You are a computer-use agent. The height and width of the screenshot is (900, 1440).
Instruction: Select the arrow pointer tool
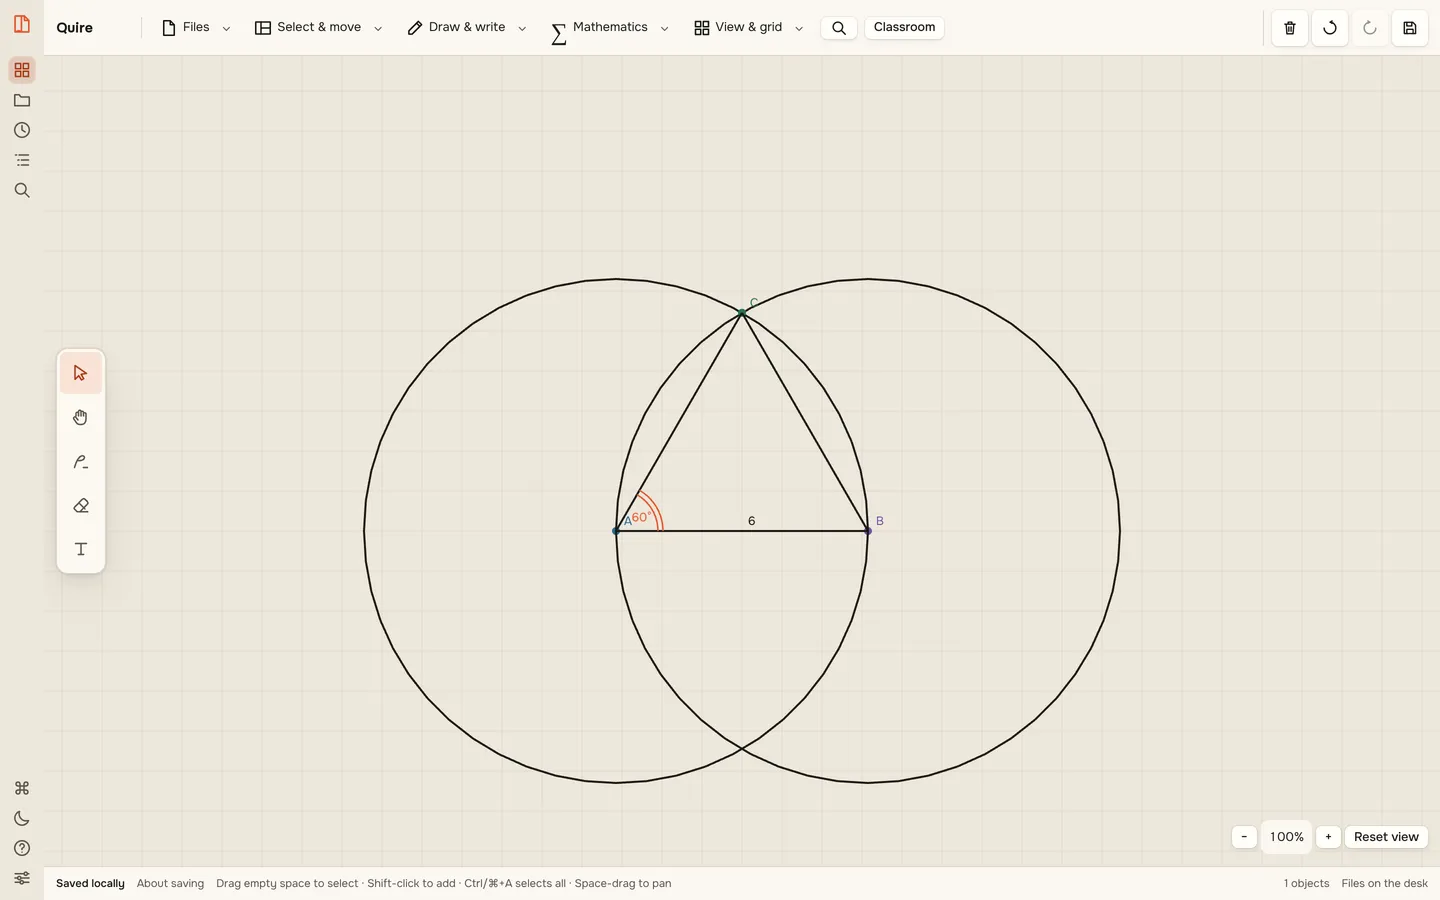(x=81, y=373)
